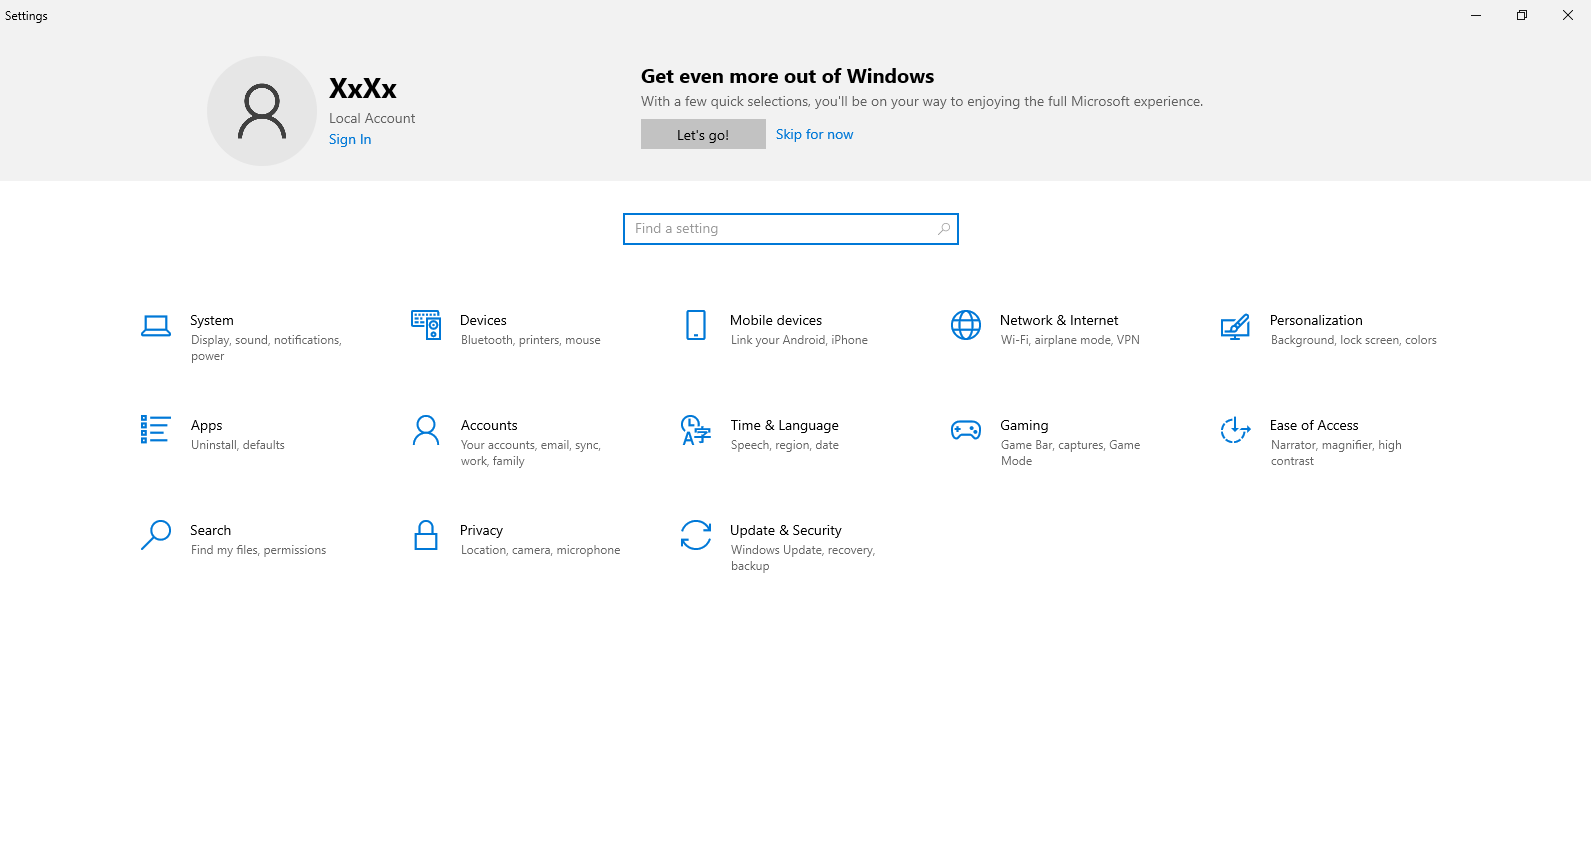1591x859 pixels.
Task: Open the Update & Security arrows icon
Action: coord(696,535)
